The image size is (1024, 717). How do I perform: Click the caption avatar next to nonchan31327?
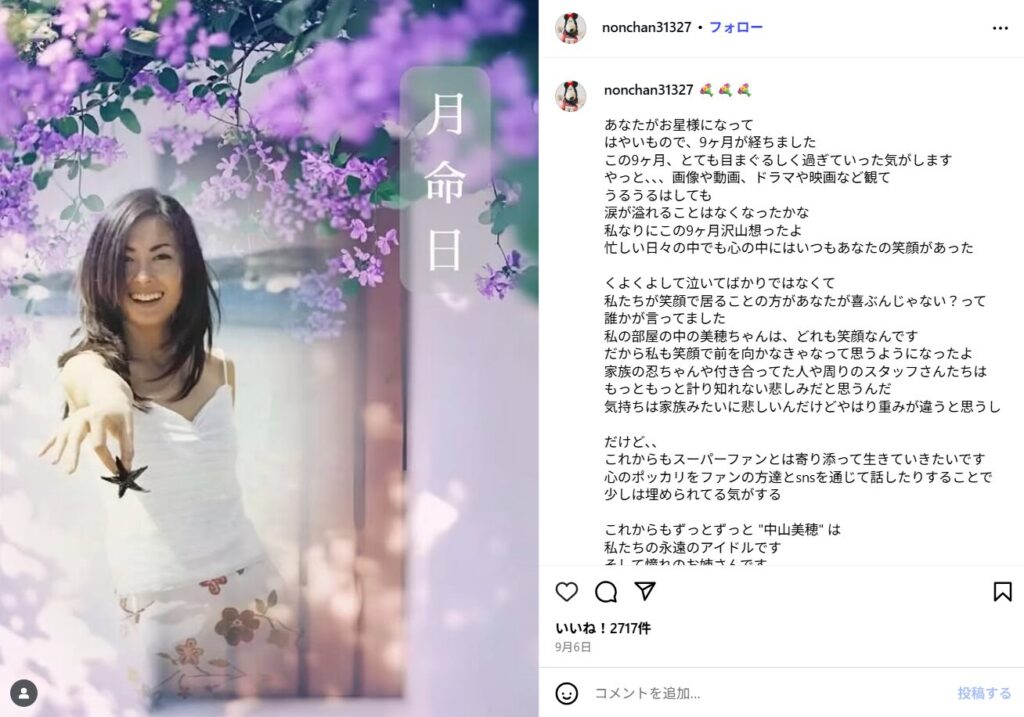coord(571,96)
